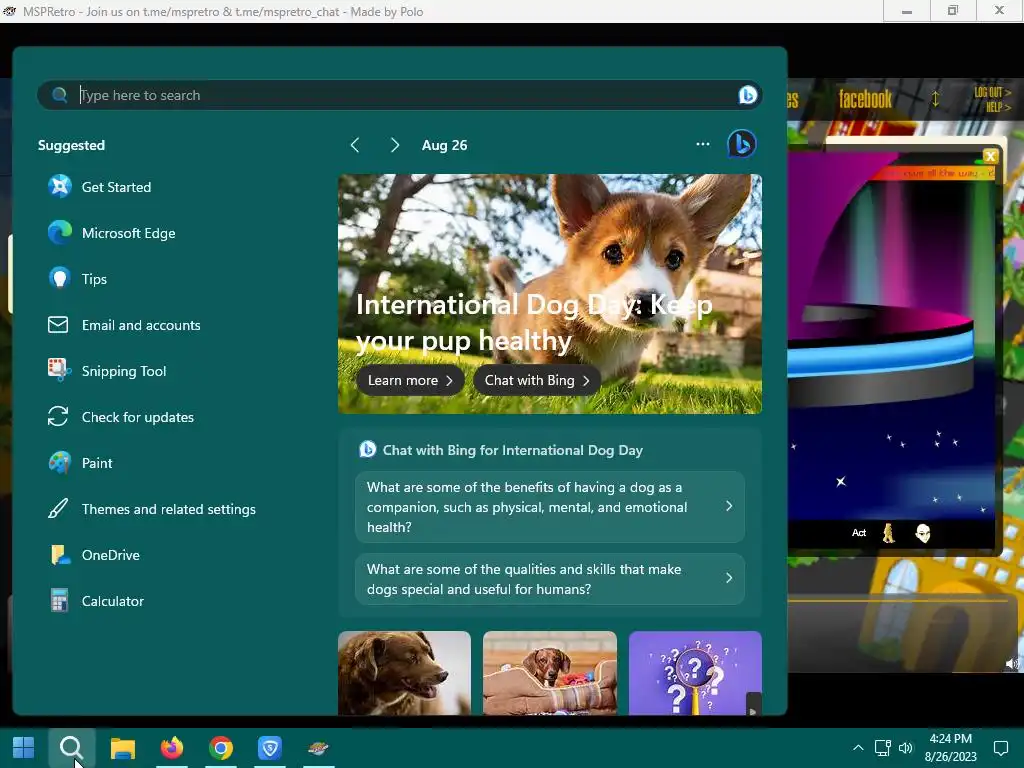The image size is (1024, 768).
Task: Open File Explorer from the taskbar
Action: [123, 748]
